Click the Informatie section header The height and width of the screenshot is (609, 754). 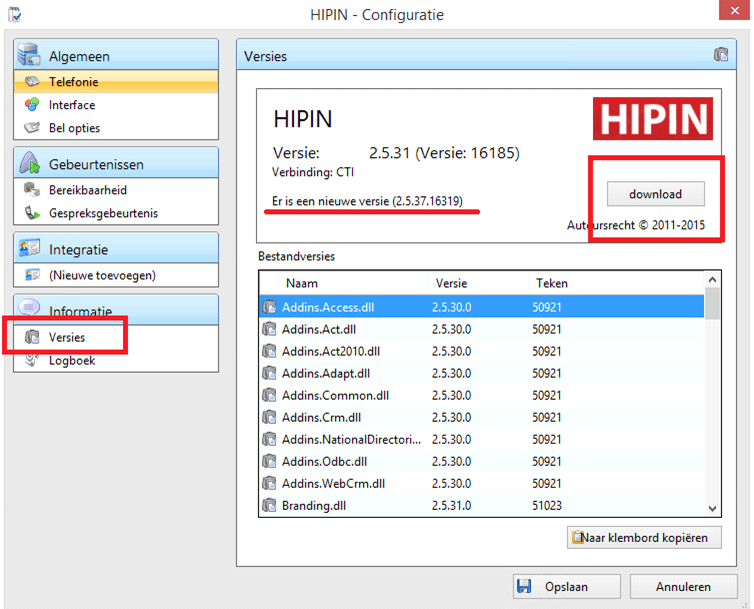click(x=116, y=310)
